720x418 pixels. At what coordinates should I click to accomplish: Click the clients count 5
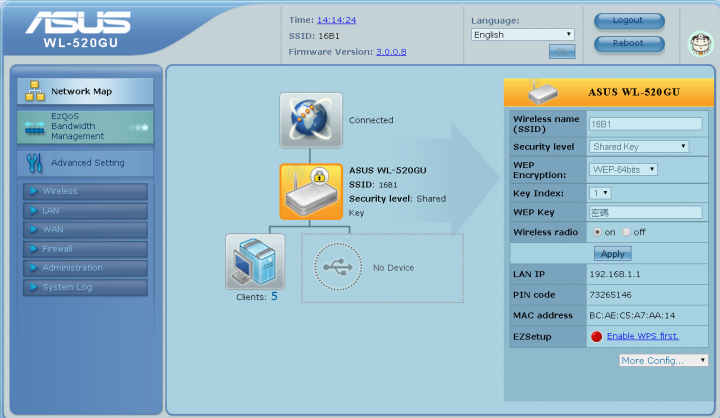tap(274, 296)
